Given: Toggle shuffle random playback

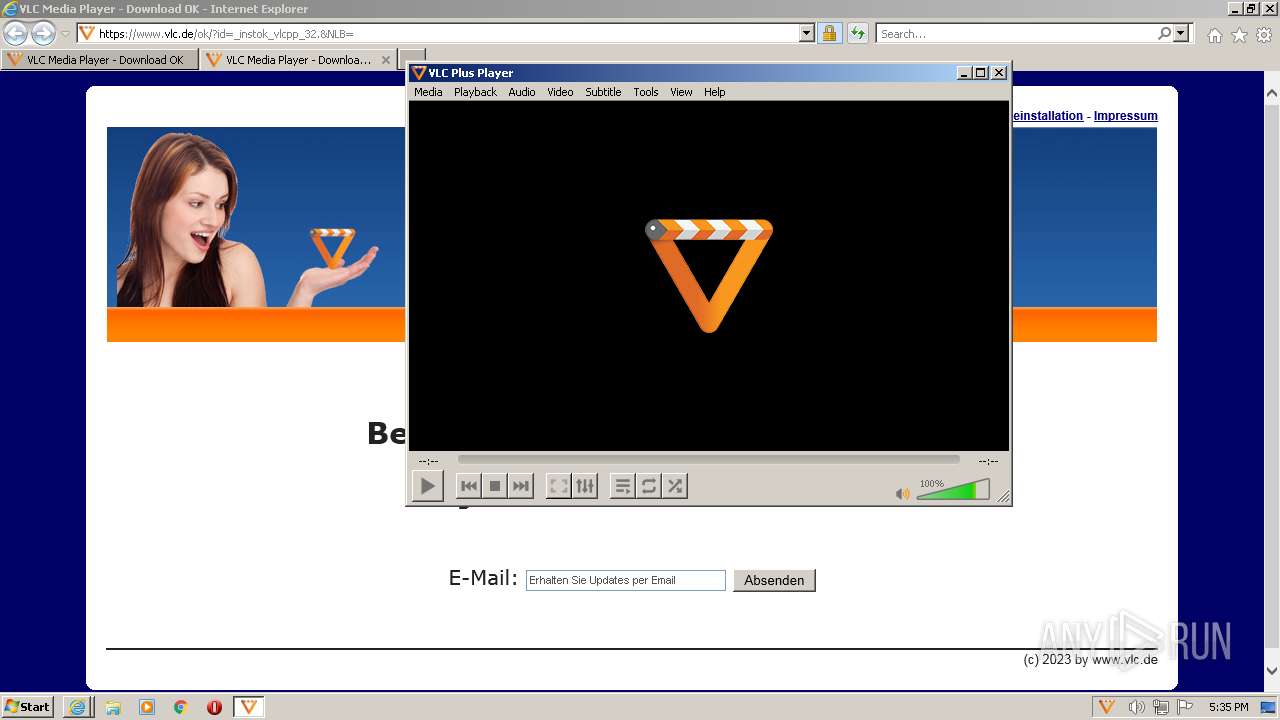Looking at the screenshot, I should tap(675, 486).
